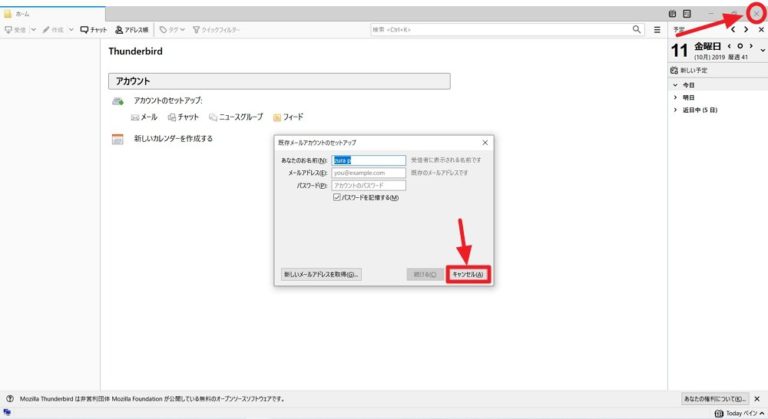This screenshot has height=419, width=768.
Task: Close the mail account setup dialog
Action: [x=485, y=143]
